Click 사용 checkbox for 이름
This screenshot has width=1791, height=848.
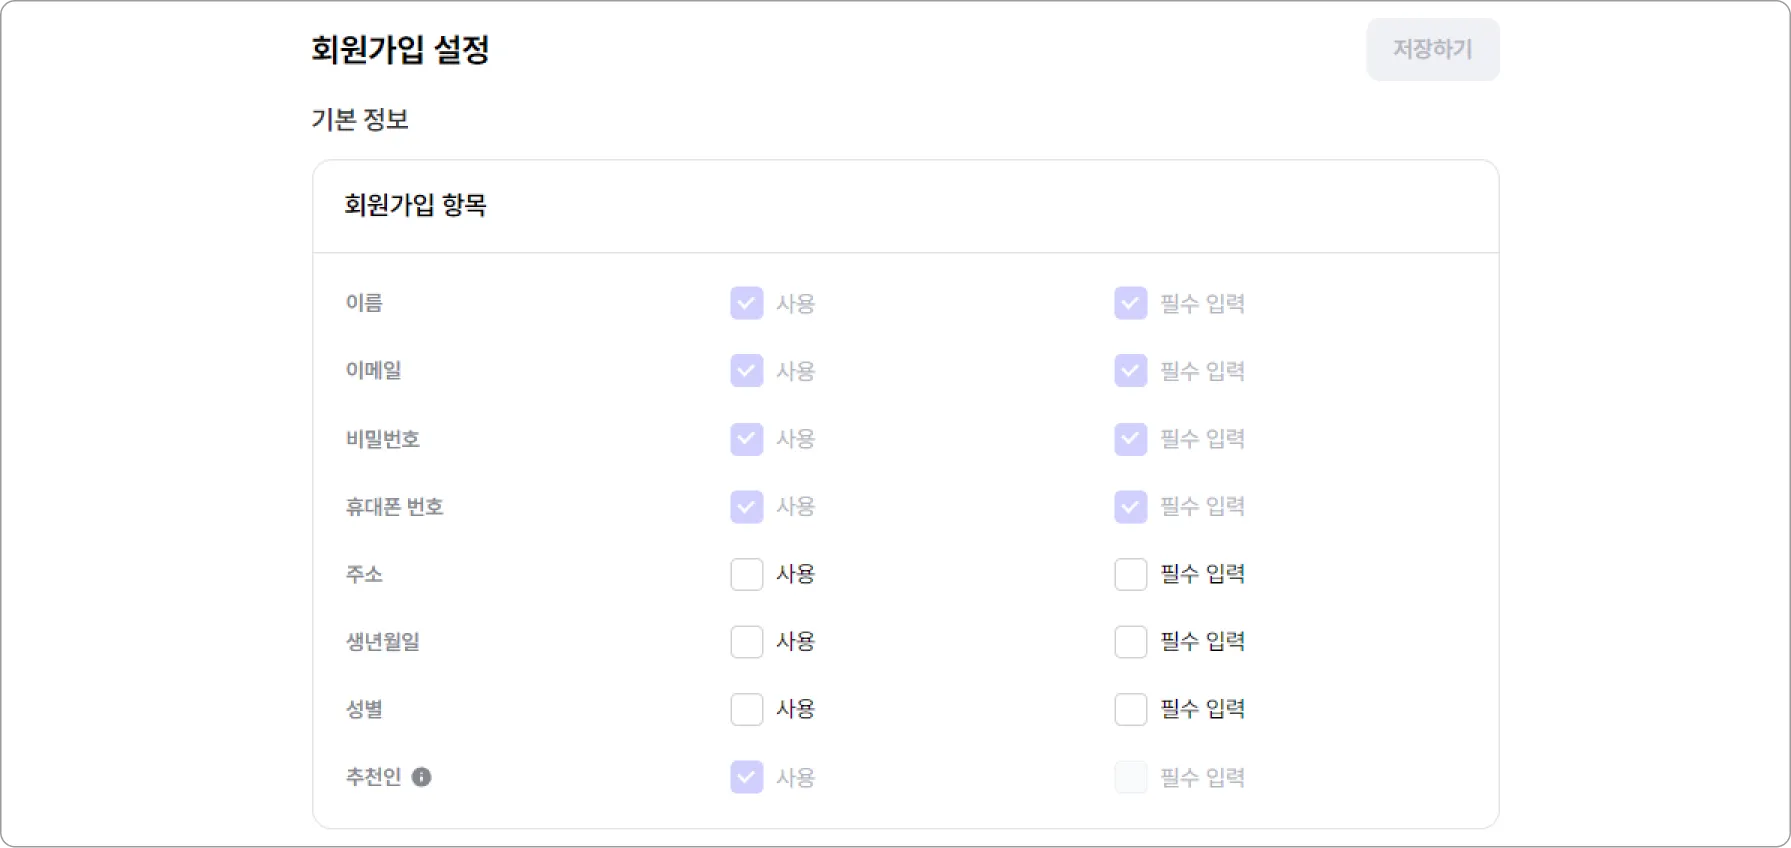pos(747,303)
